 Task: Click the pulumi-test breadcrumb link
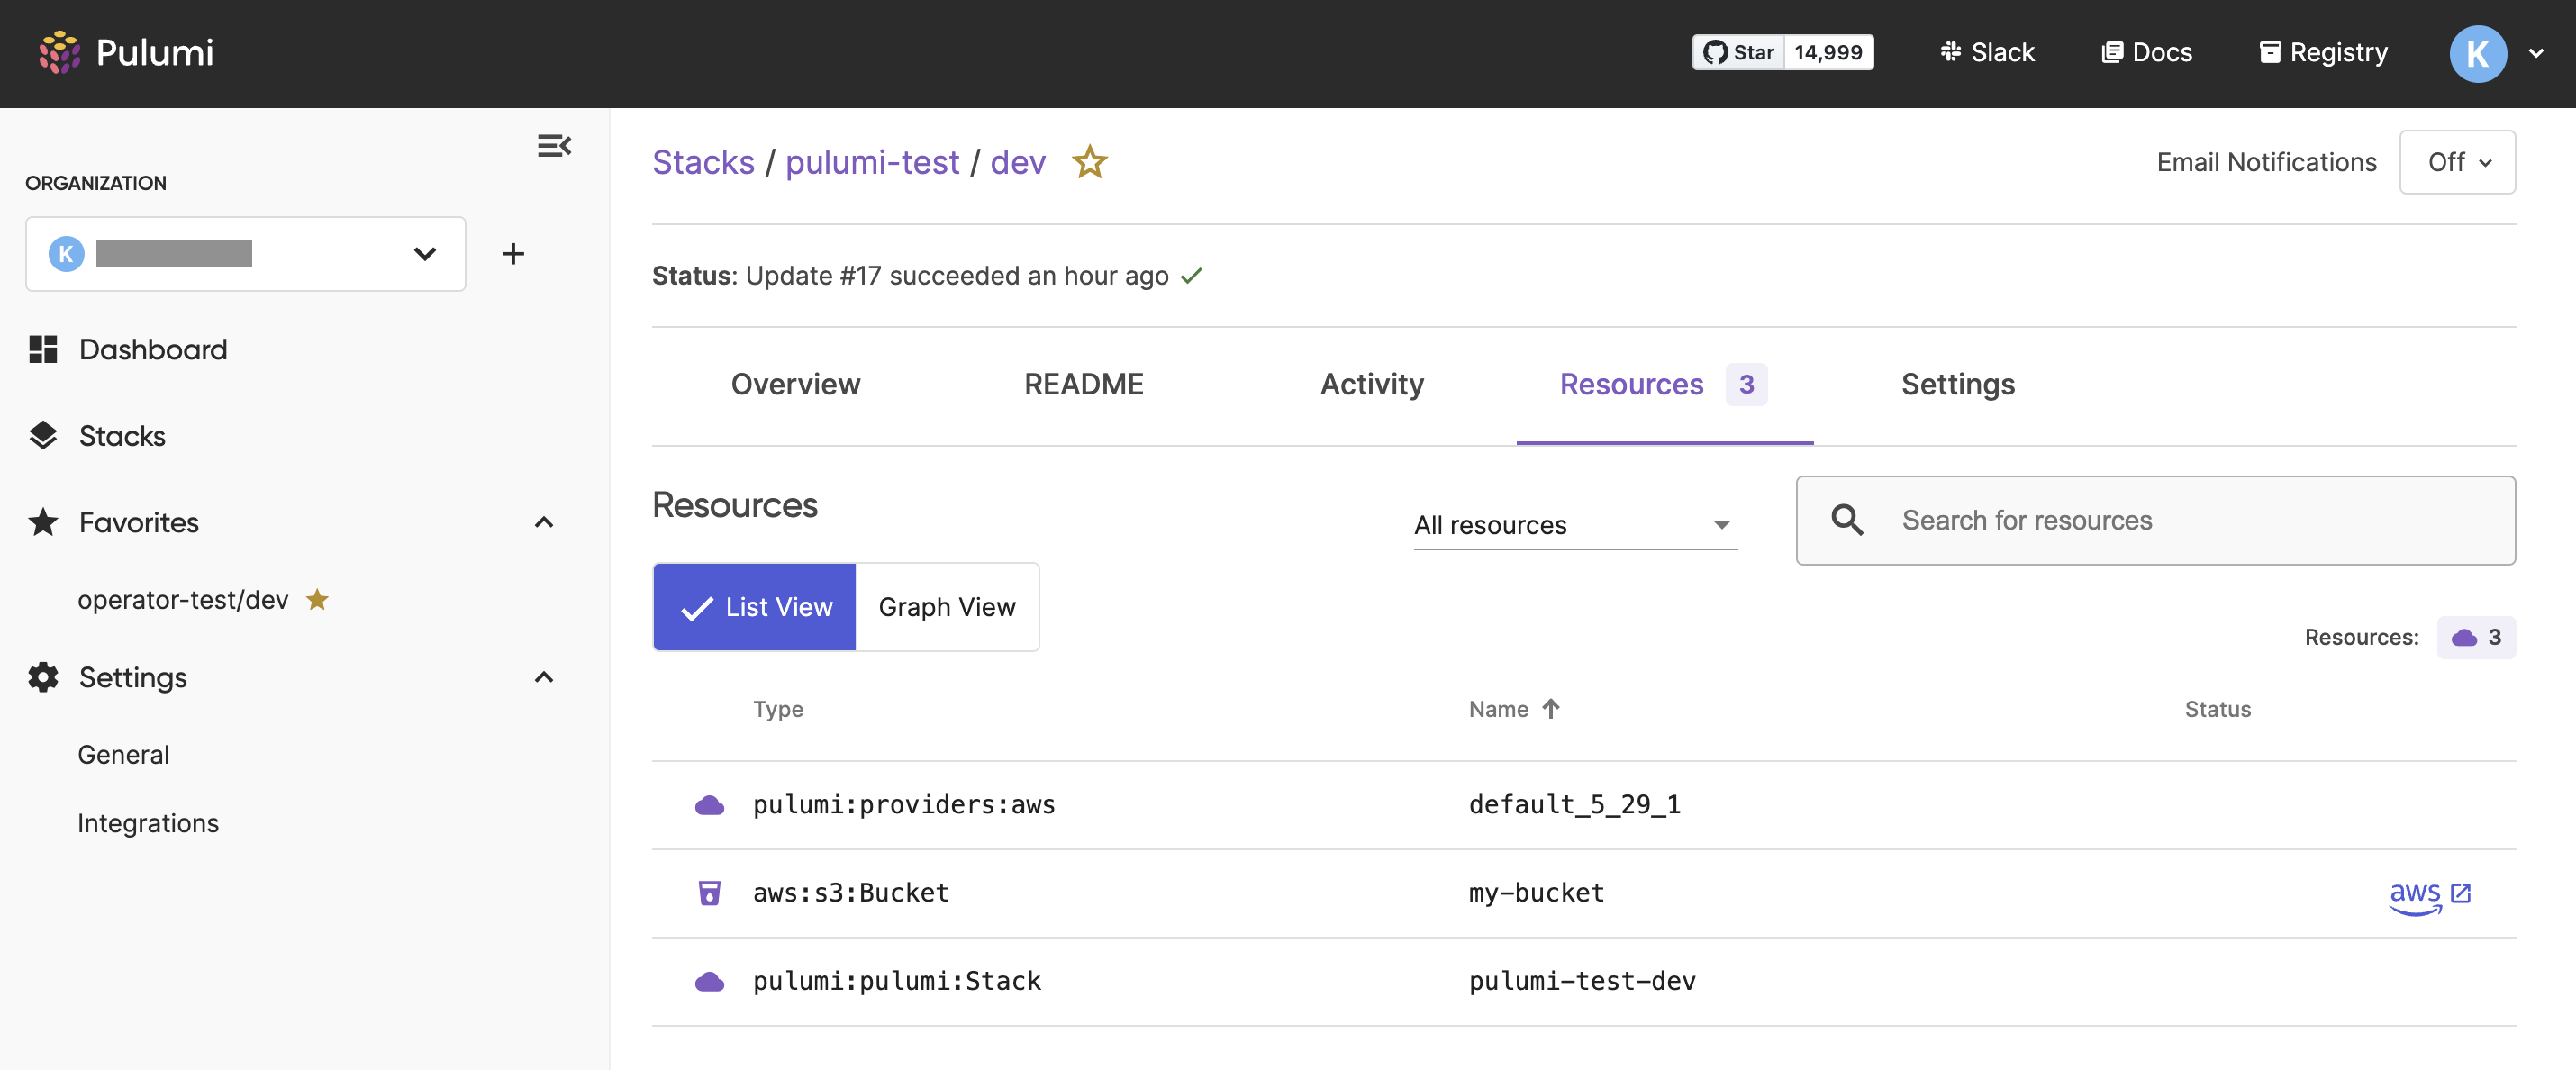(872, 162)
